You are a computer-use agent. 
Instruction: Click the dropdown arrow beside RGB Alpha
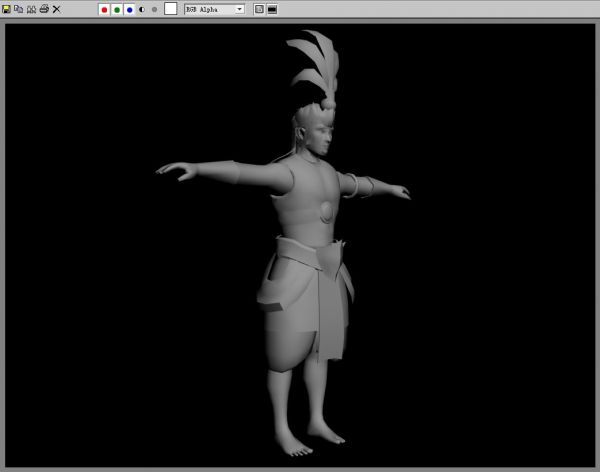click(x=239, y=9)
